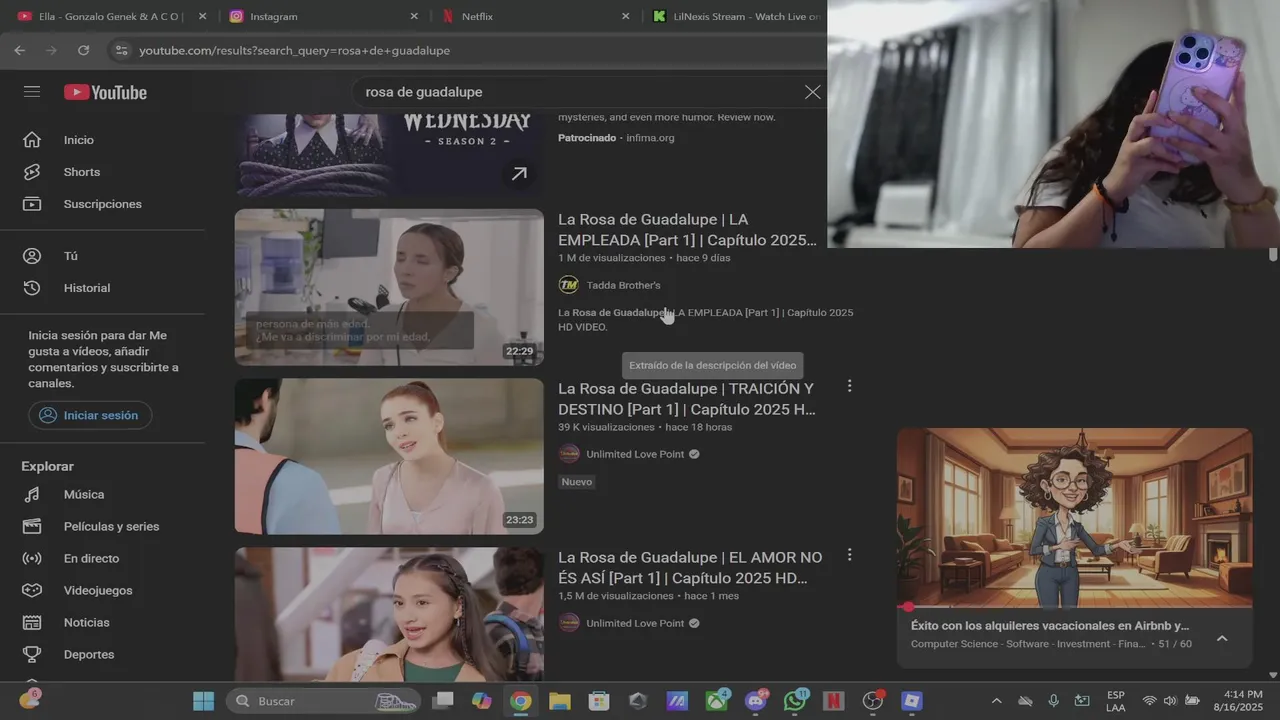
Task: Switch to the Instagram tab
Action: pos(323,16)
